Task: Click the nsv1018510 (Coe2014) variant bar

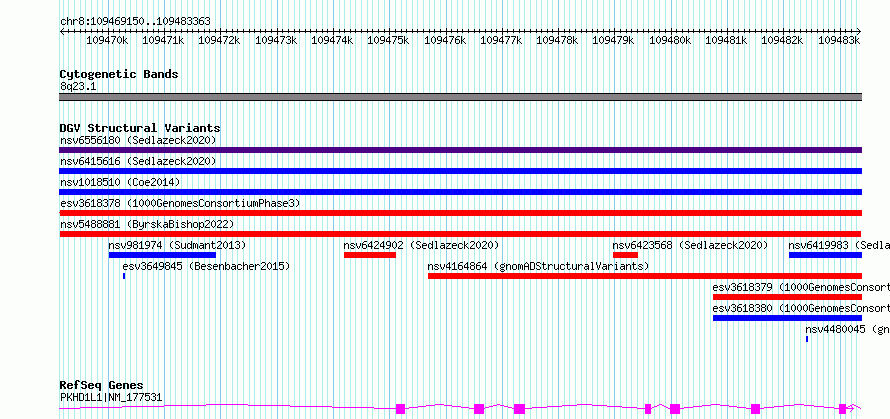Action: [460, 192]
